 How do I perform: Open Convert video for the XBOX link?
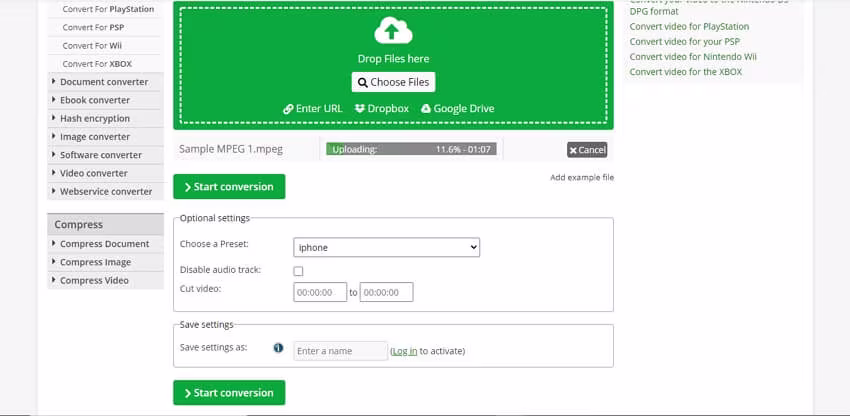point(686,72)
